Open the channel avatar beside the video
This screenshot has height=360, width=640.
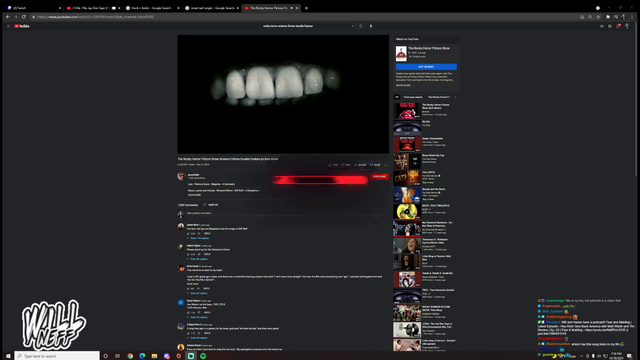click(x=181, y=176)
